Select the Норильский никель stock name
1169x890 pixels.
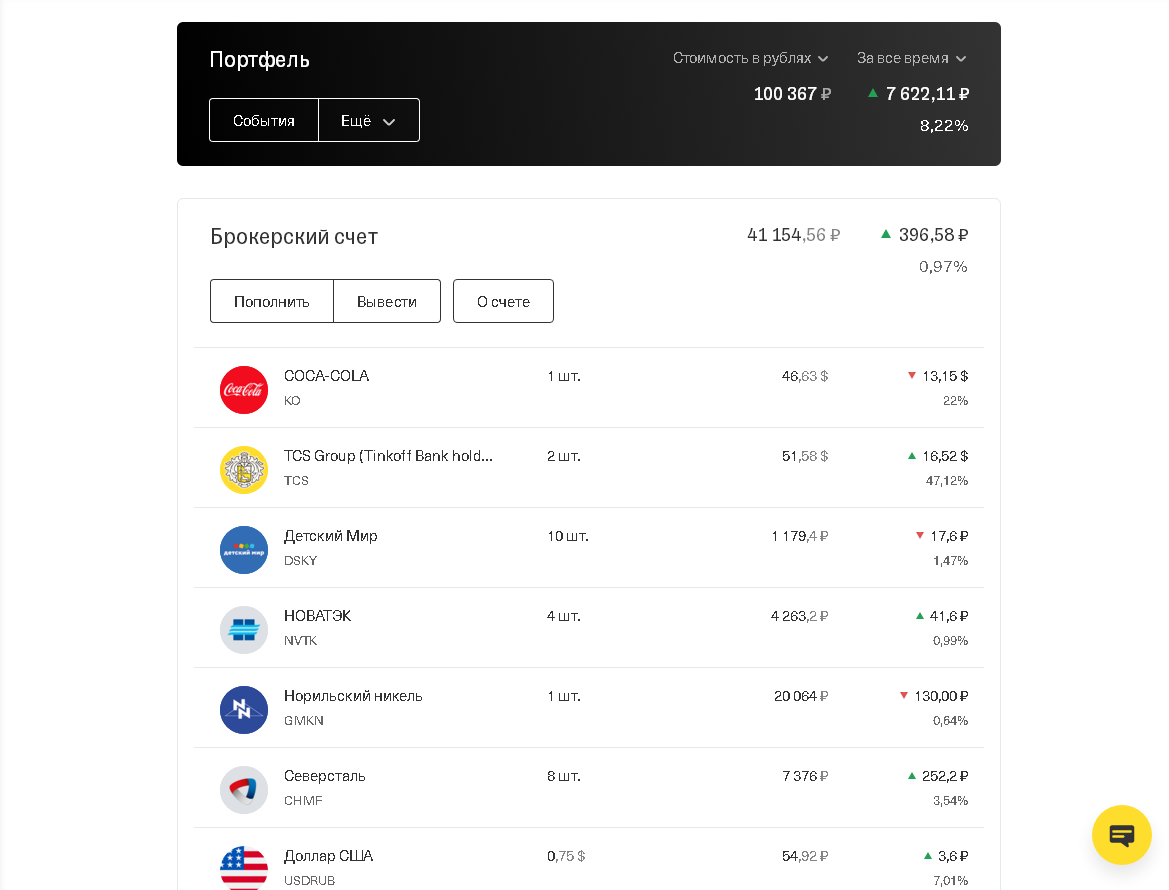(353, 696)
